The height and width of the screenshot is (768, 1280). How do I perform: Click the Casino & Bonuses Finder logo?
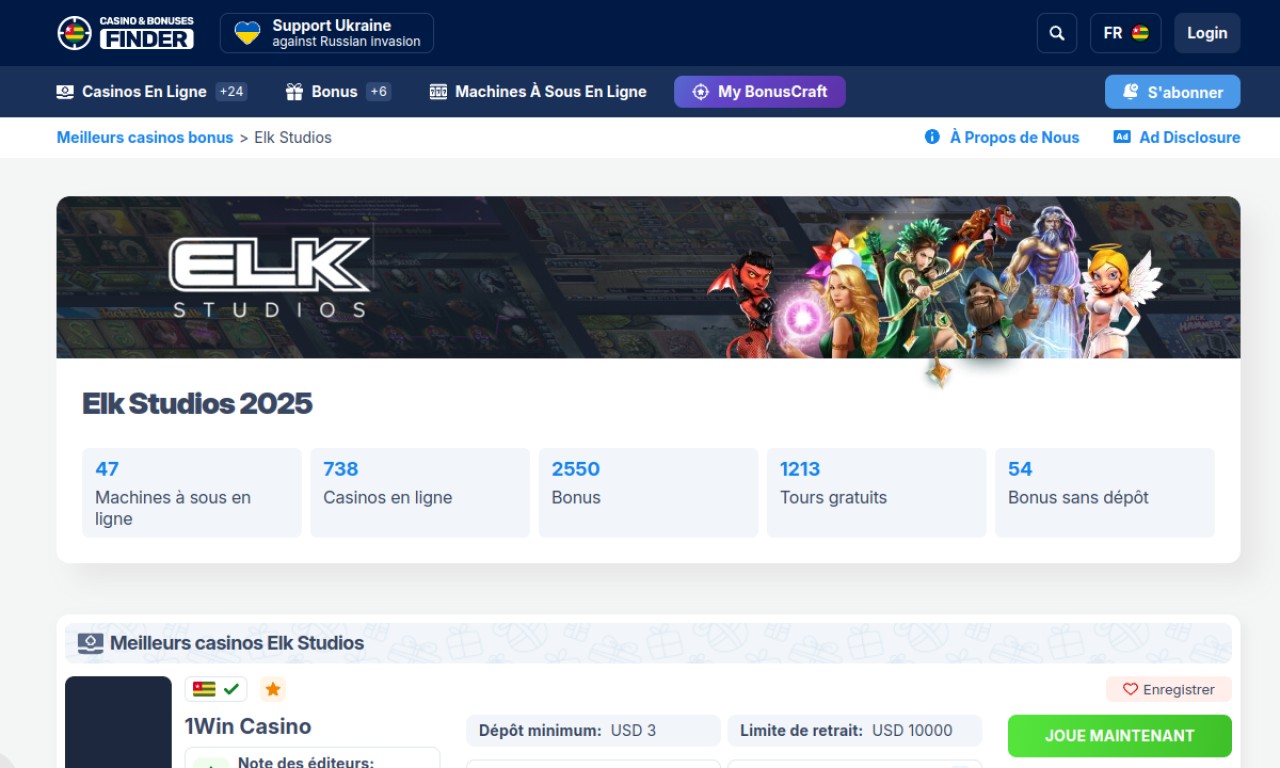(126, 33)
